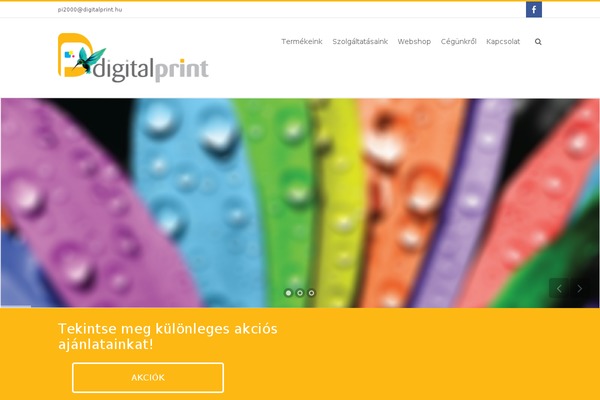Click the digitalprint hummingbird logo
This screenshot has height=400, width=600.
133,58
